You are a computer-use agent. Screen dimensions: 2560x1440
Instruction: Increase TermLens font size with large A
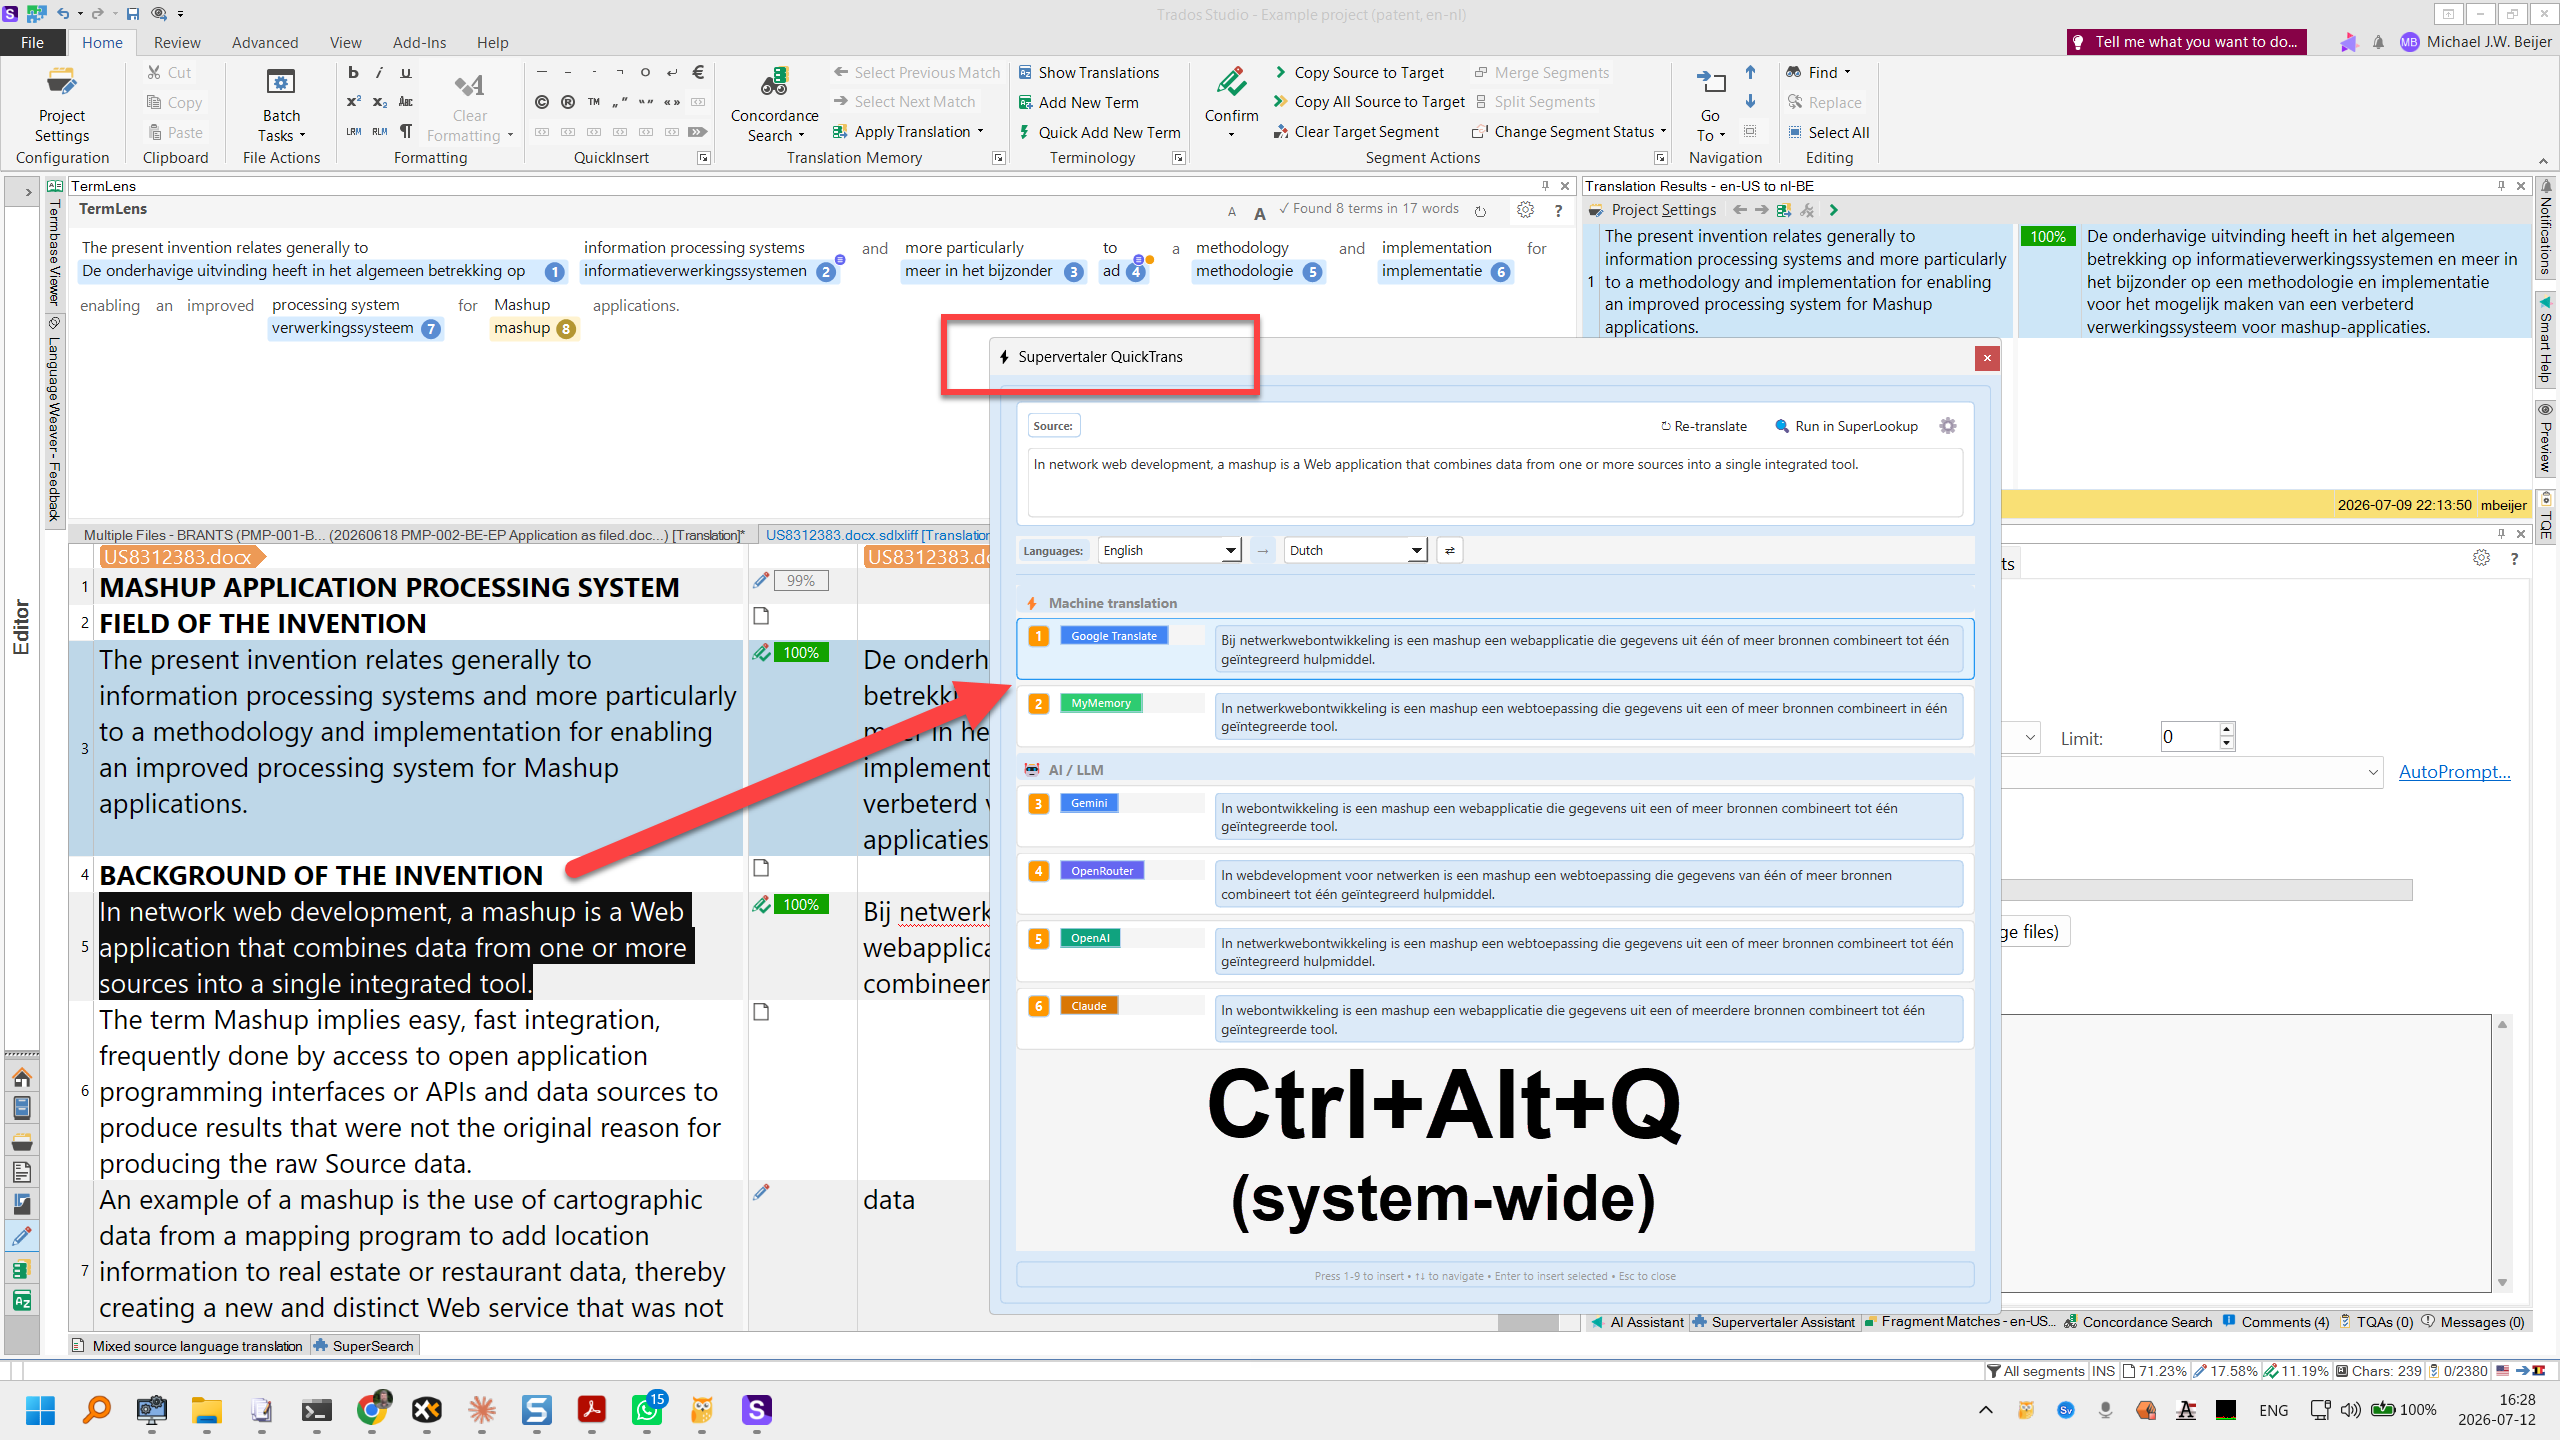[1260, 212]
